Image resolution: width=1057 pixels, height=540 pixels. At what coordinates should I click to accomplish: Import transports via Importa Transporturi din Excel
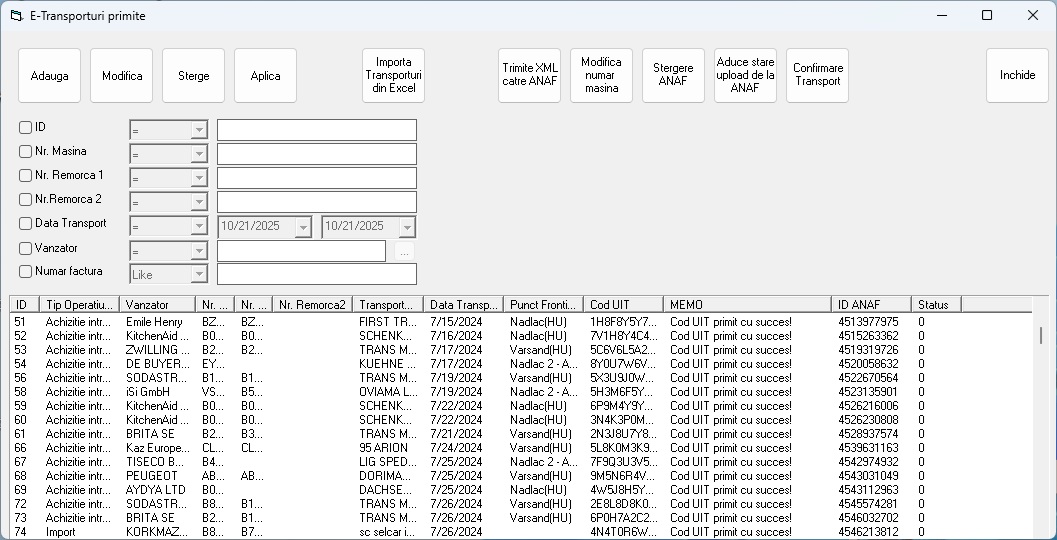pyautogui.click(x=393, y=76)
